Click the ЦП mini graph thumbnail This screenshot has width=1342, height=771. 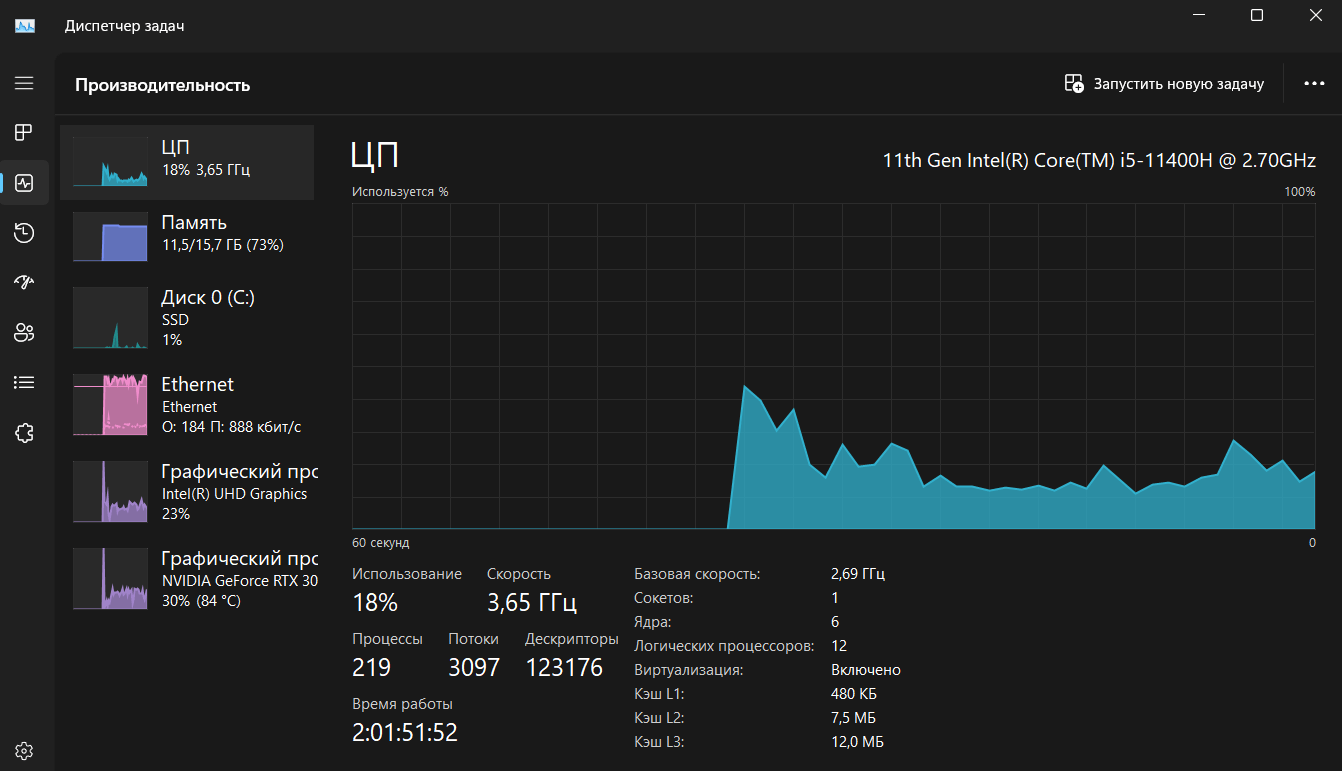click(x=110, y=162)
